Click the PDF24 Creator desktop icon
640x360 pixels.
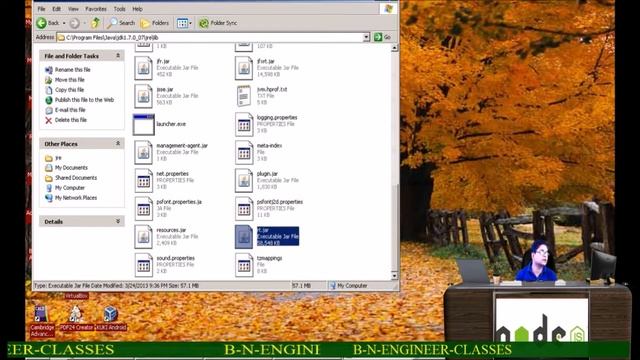(x=76, y=318)
